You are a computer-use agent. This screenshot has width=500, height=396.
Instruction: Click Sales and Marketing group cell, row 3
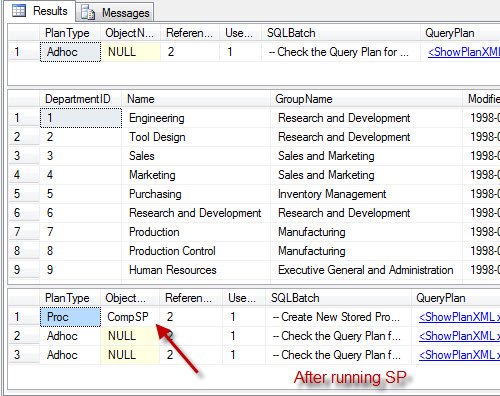[x=366, y=156]
